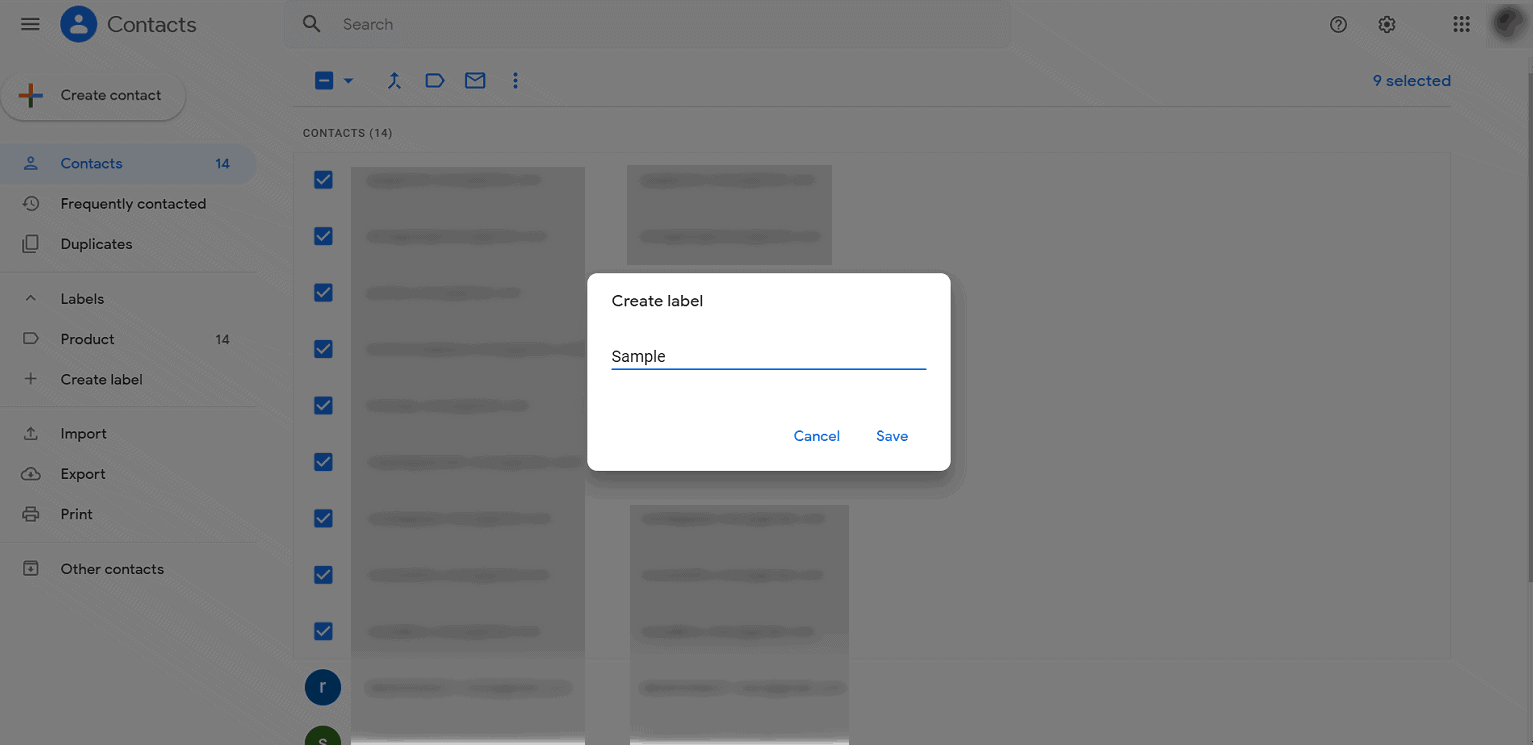
Task: Cancel the Create label dialog
Action: pos(816,436)
